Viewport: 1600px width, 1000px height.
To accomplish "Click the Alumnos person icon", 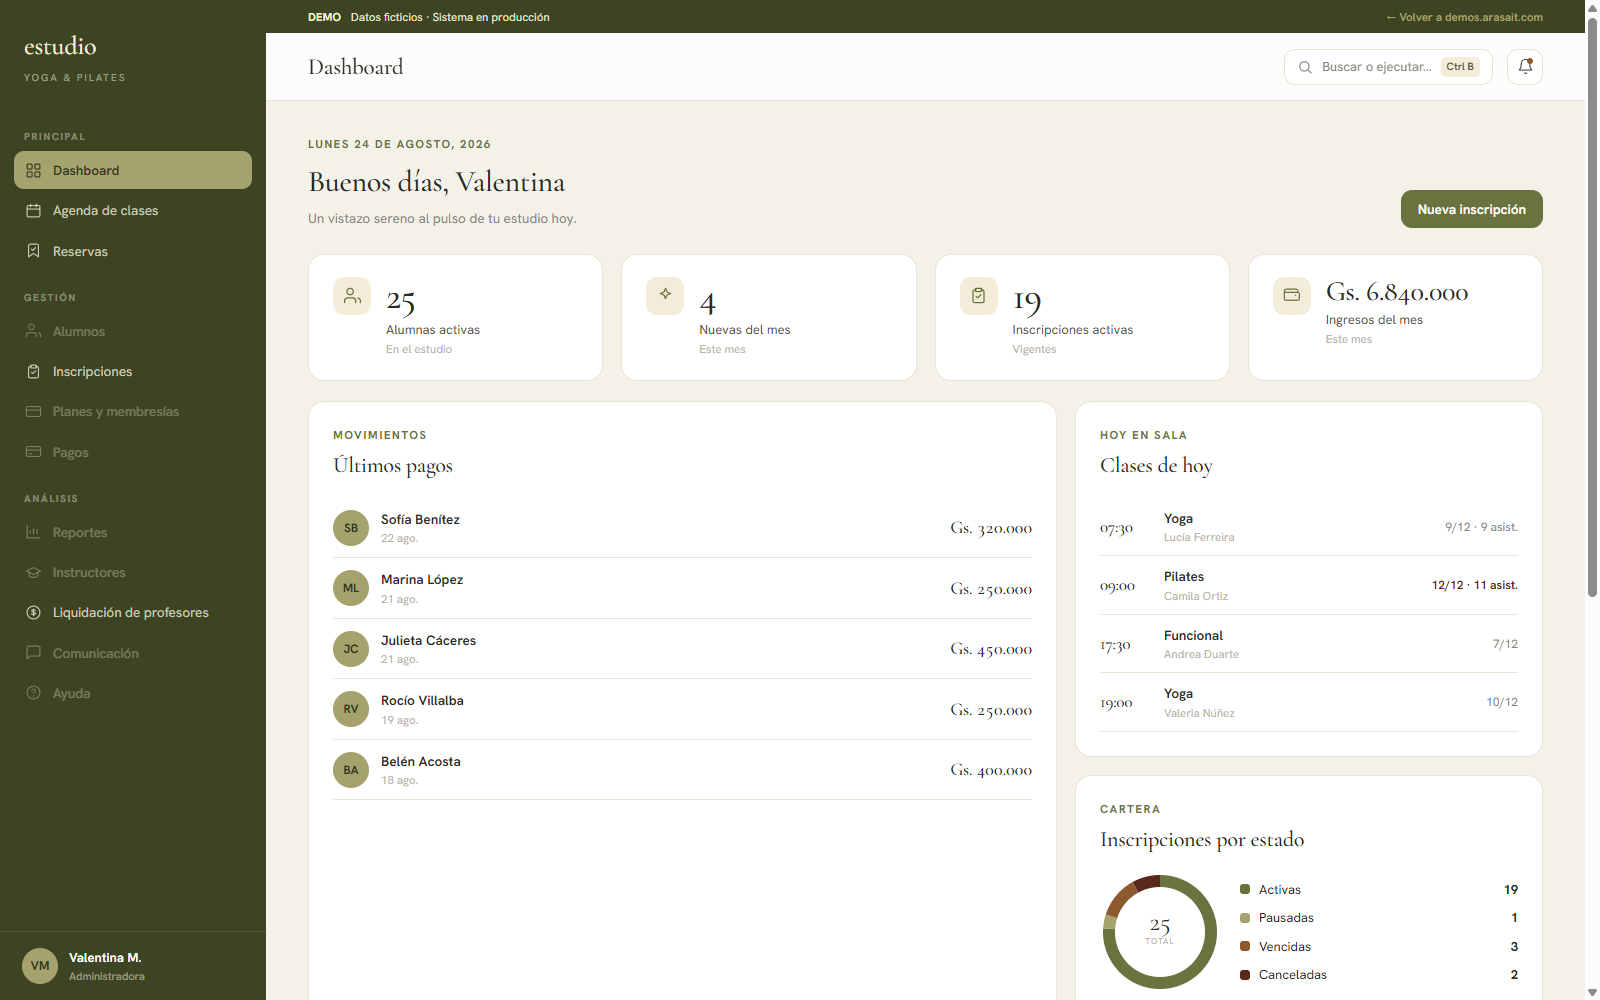I will click(x=33, y=331).
